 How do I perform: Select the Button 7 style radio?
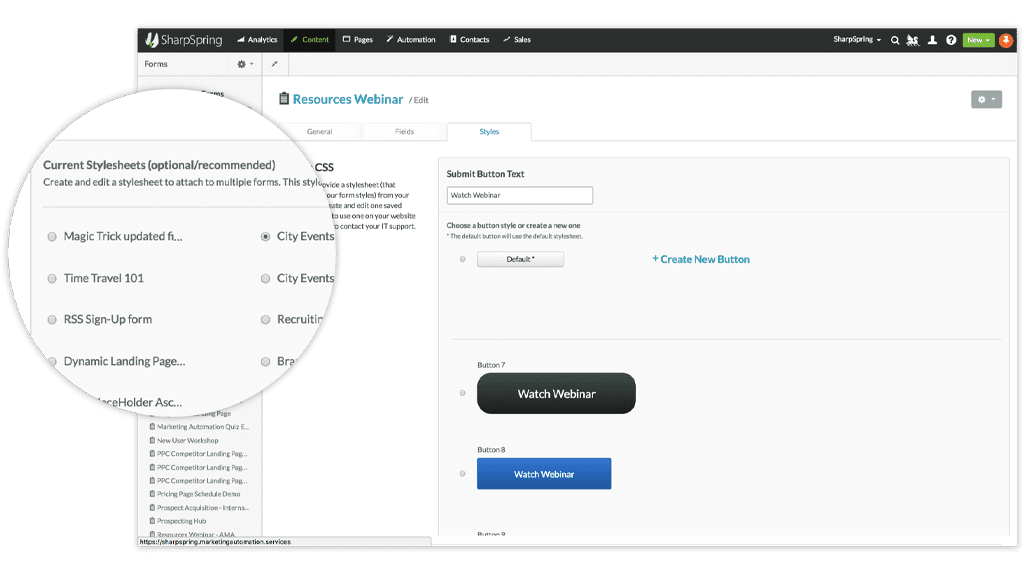[x=462, y=393]
